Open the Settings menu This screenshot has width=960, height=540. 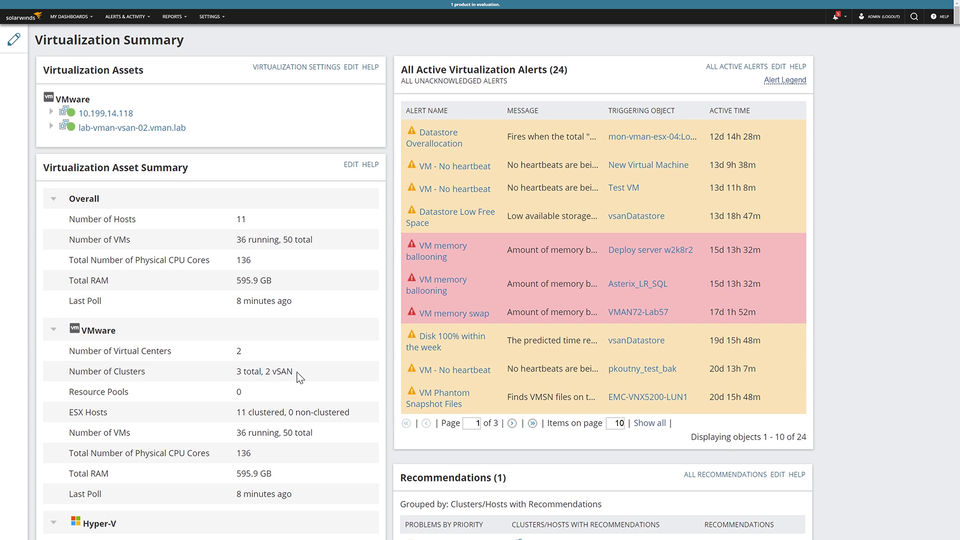(x=212, y=17)
